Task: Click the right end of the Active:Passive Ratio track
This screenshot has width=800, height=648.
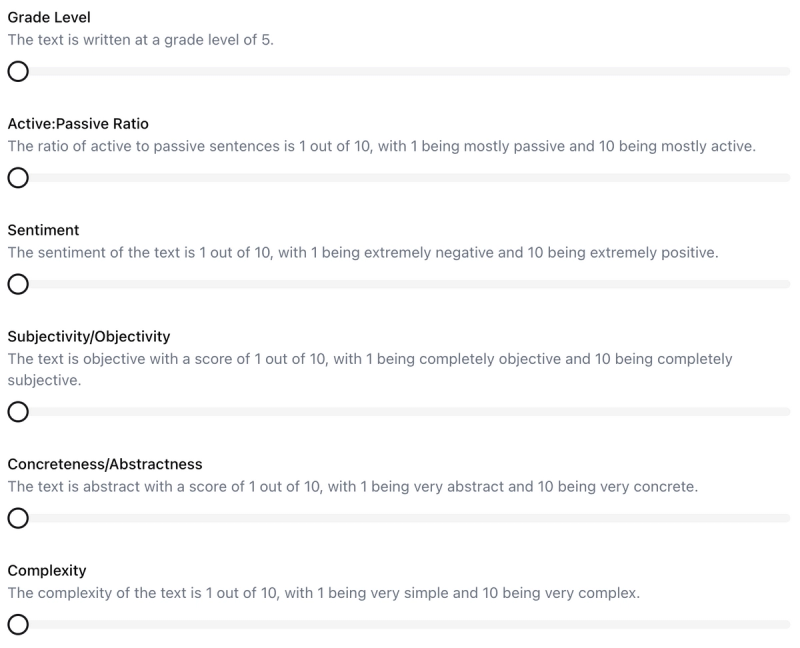Action: tap(787, 178)
